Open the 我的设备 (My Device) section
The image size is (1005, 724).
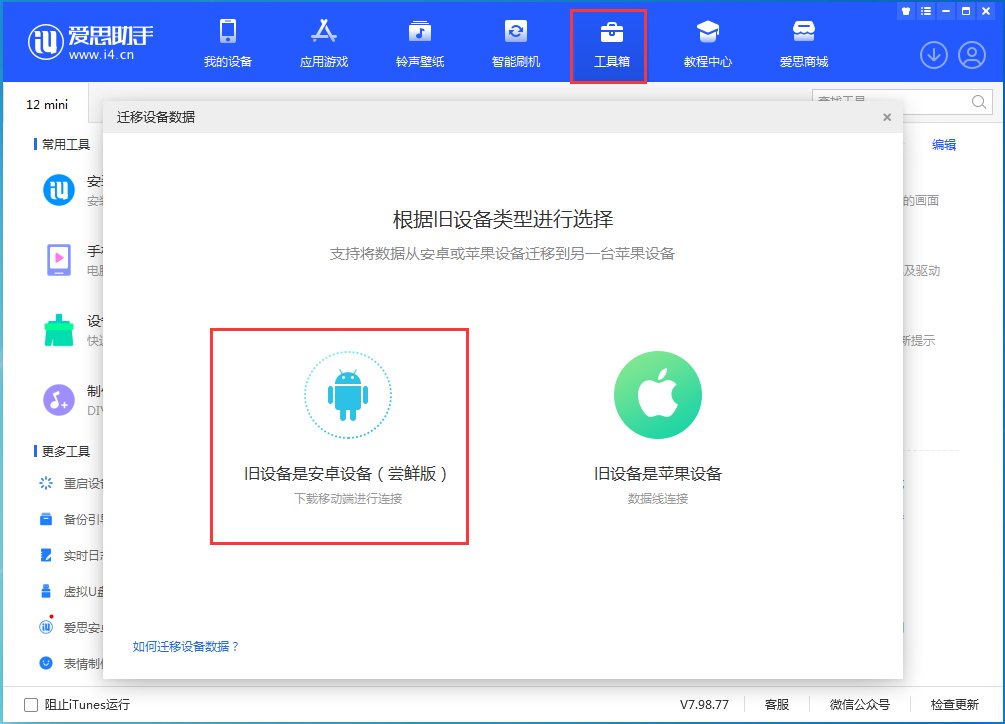tap(227, 44)
